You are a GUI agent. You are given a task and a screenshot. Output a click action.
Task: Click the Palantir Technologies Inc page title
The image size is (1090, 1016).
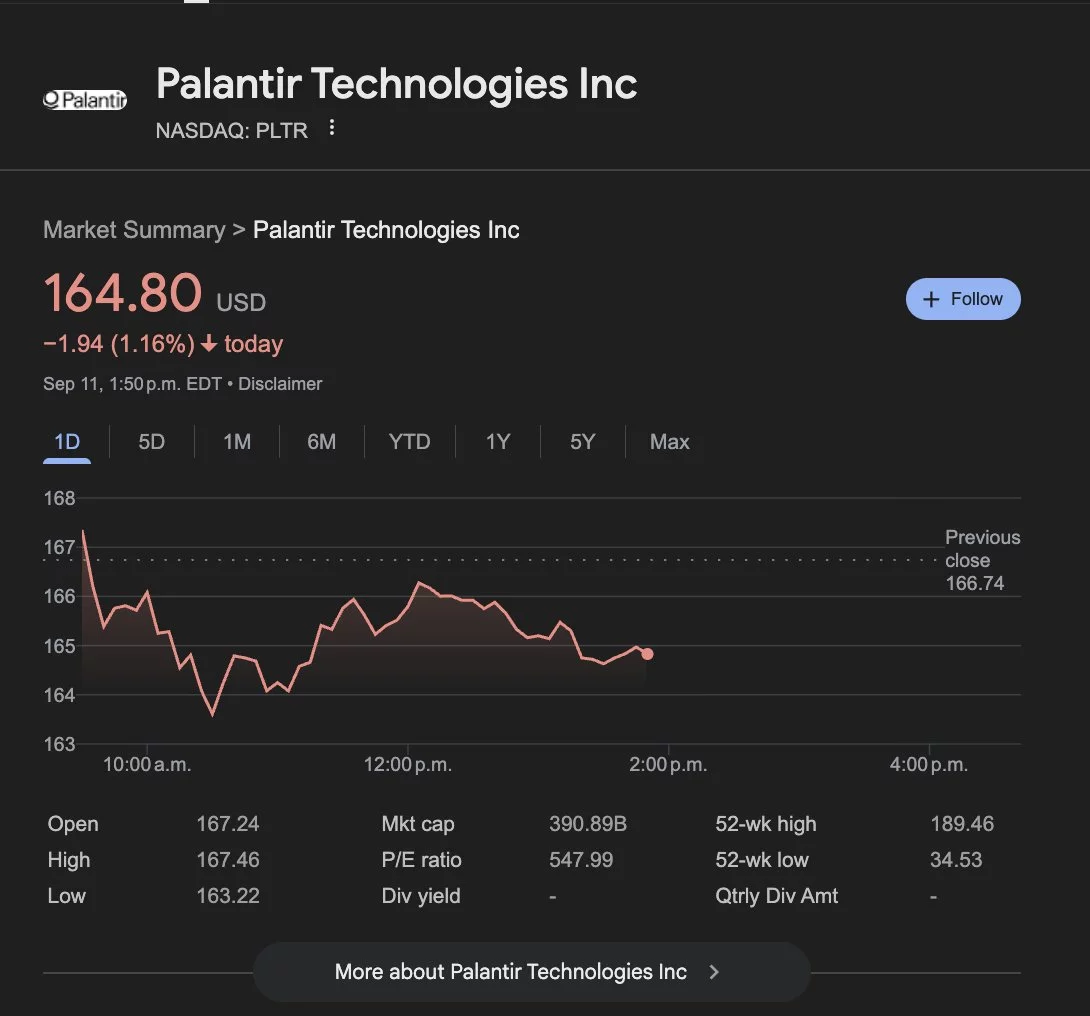tap(396, 84)
